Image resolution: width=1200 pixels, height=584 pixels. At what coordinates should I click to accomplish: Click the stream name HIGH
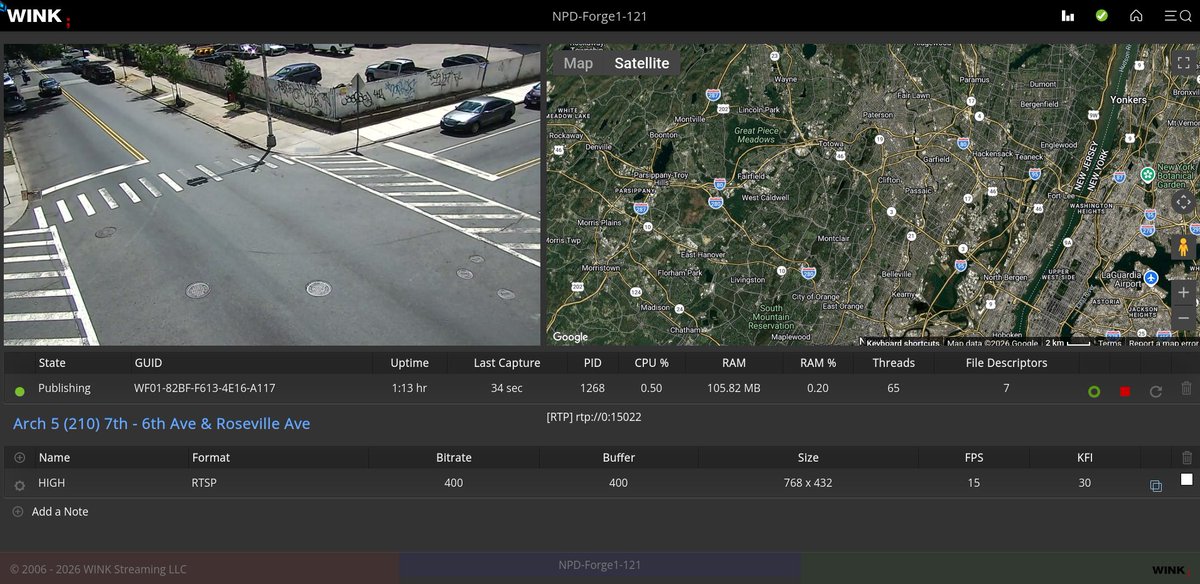click(51, 483)
